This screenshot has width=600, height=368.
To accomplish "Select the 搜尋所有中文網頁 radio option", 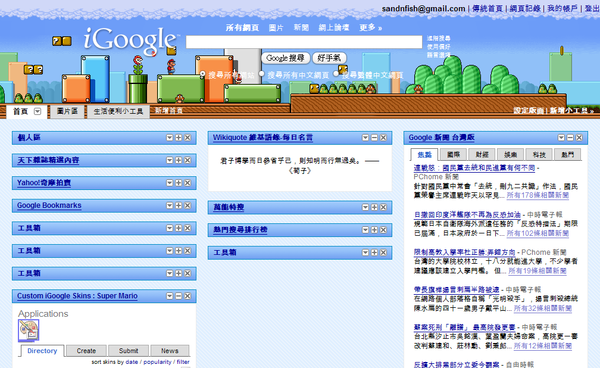I will coord(262,74).
